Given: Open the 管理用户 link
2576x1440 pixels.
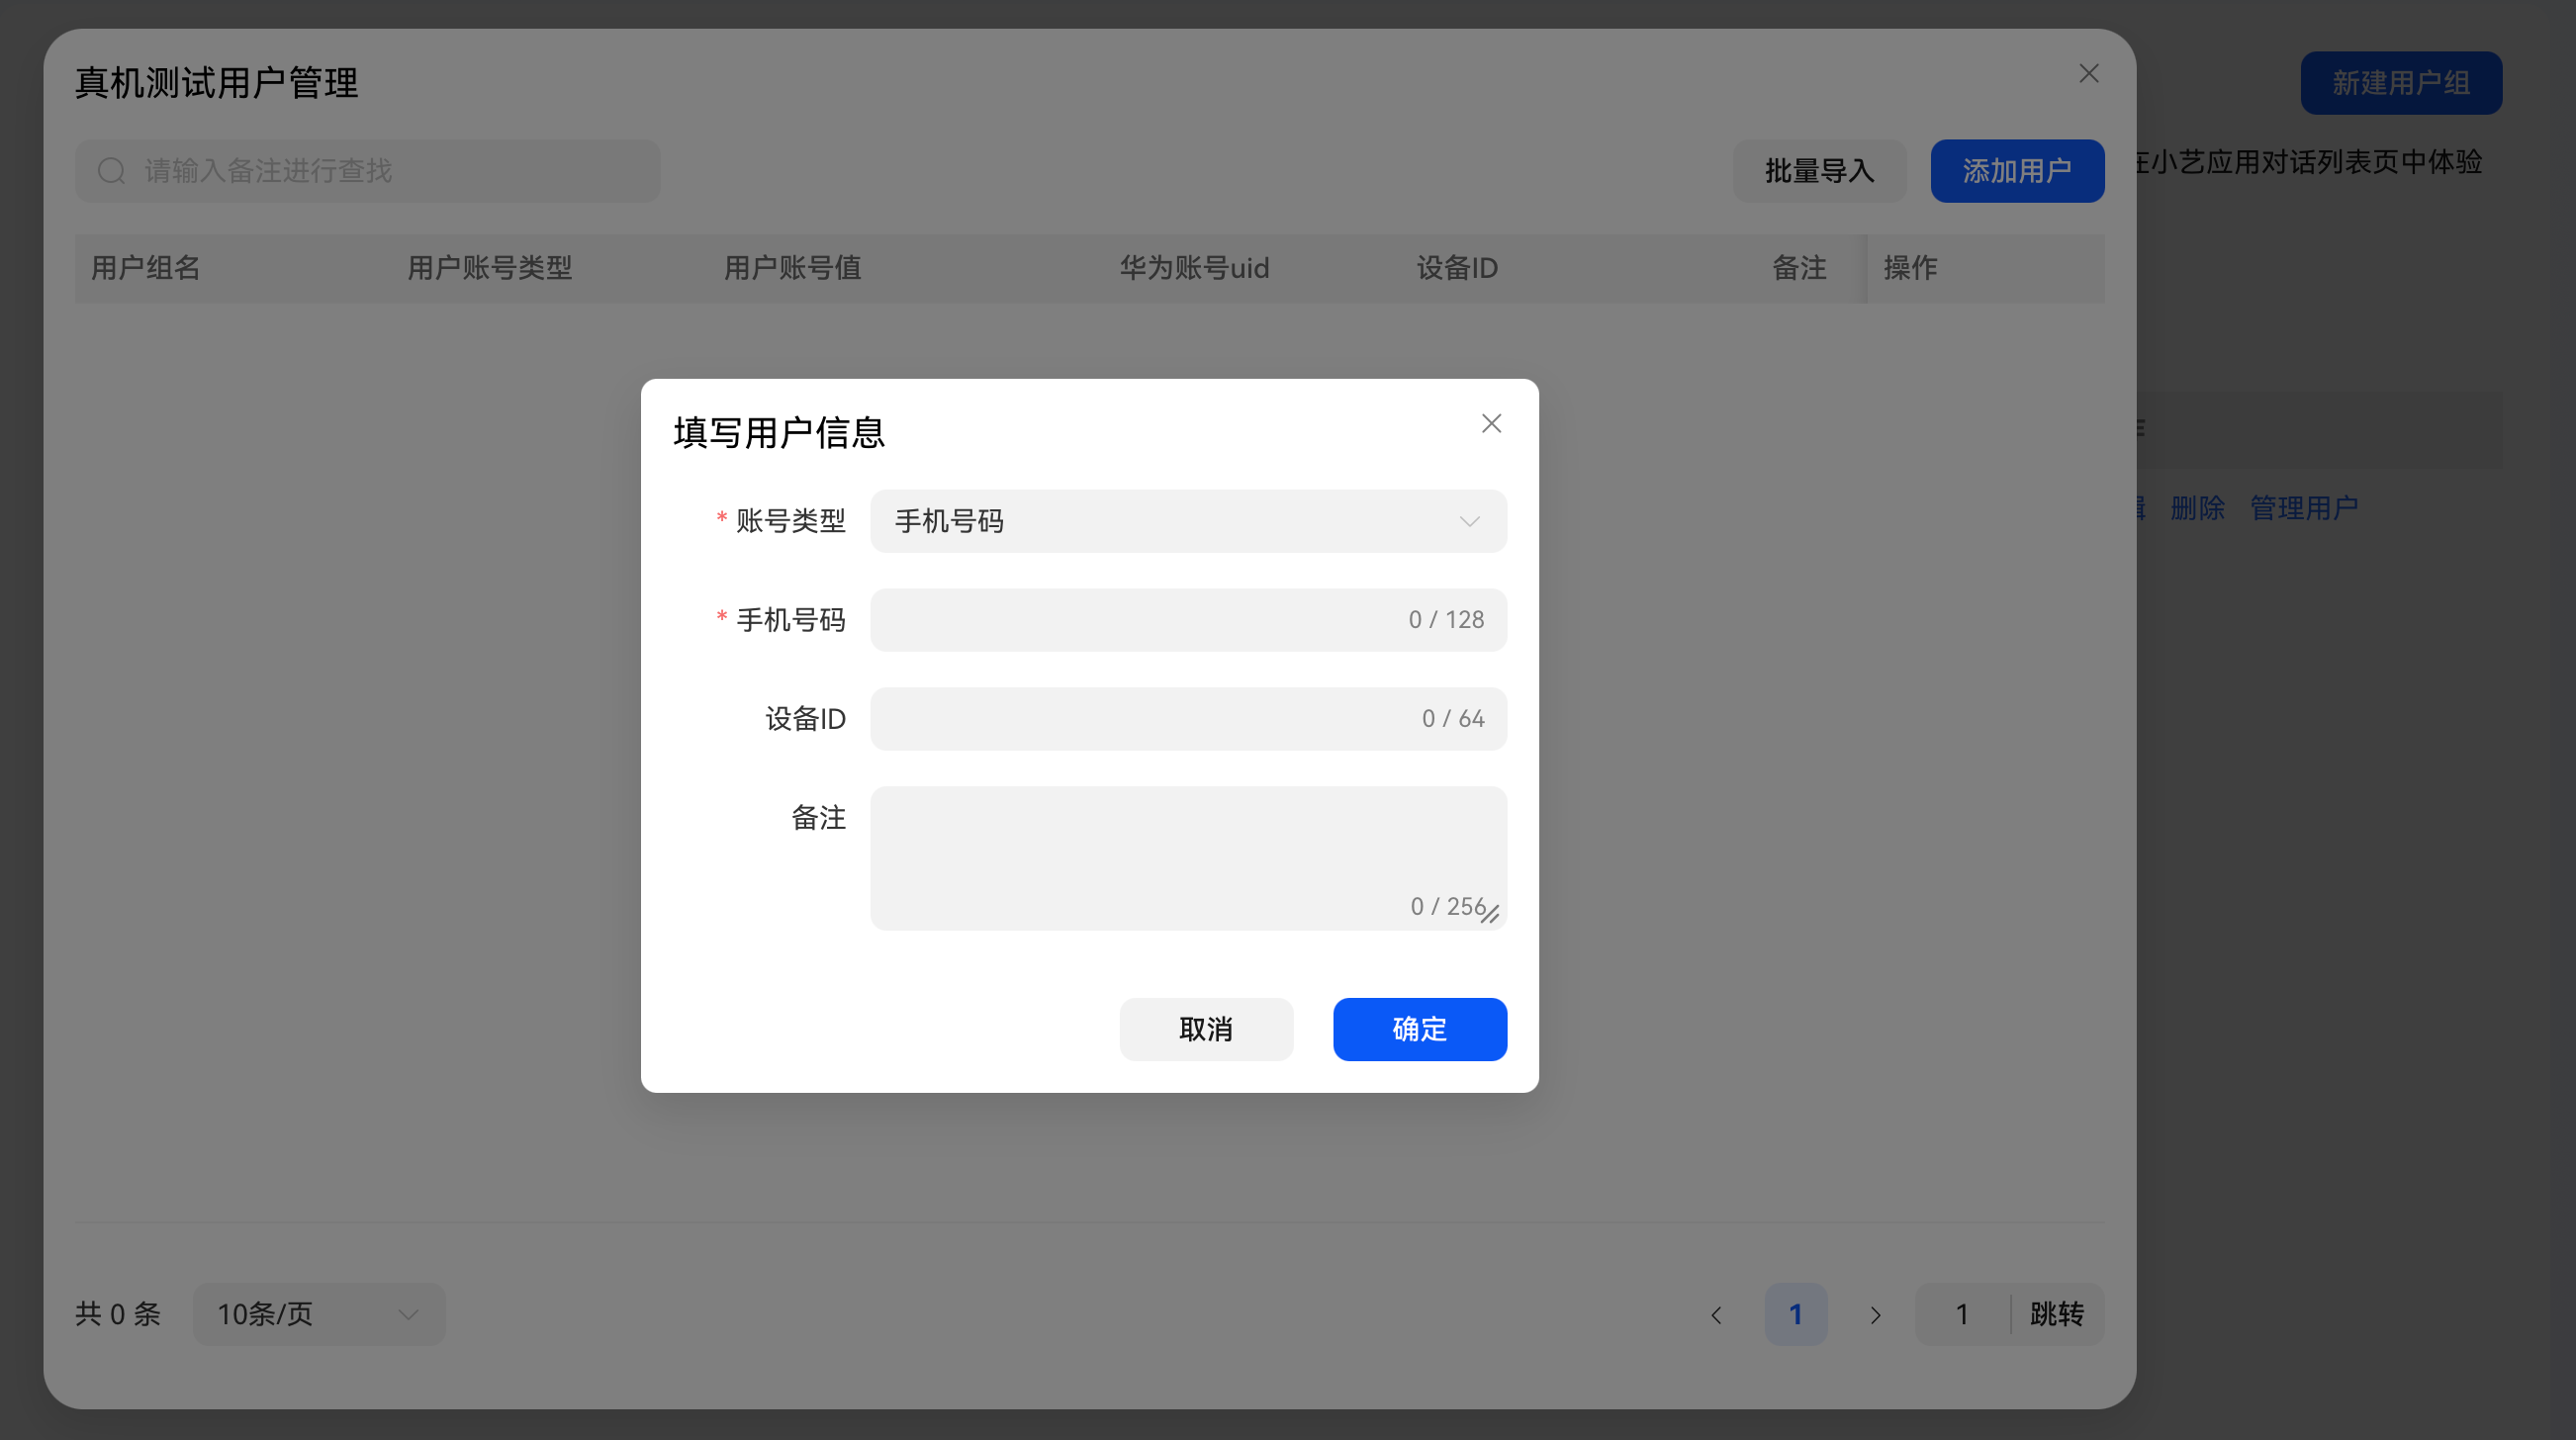Looking at the screenshot, I should tap(2303, 508).
